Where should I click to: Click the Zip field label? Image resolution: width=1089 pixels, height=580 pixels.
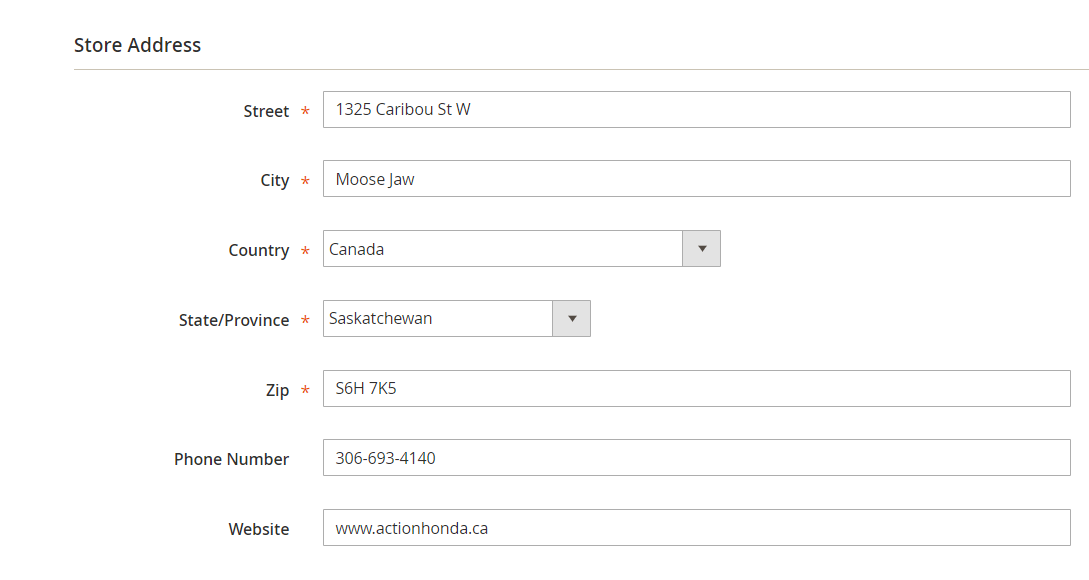(x=277, y=391)
